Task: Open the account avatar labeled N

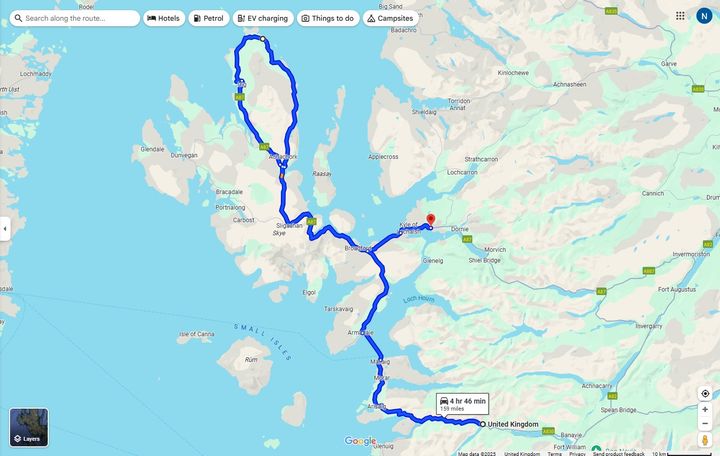Action: [x=704, y=16]
